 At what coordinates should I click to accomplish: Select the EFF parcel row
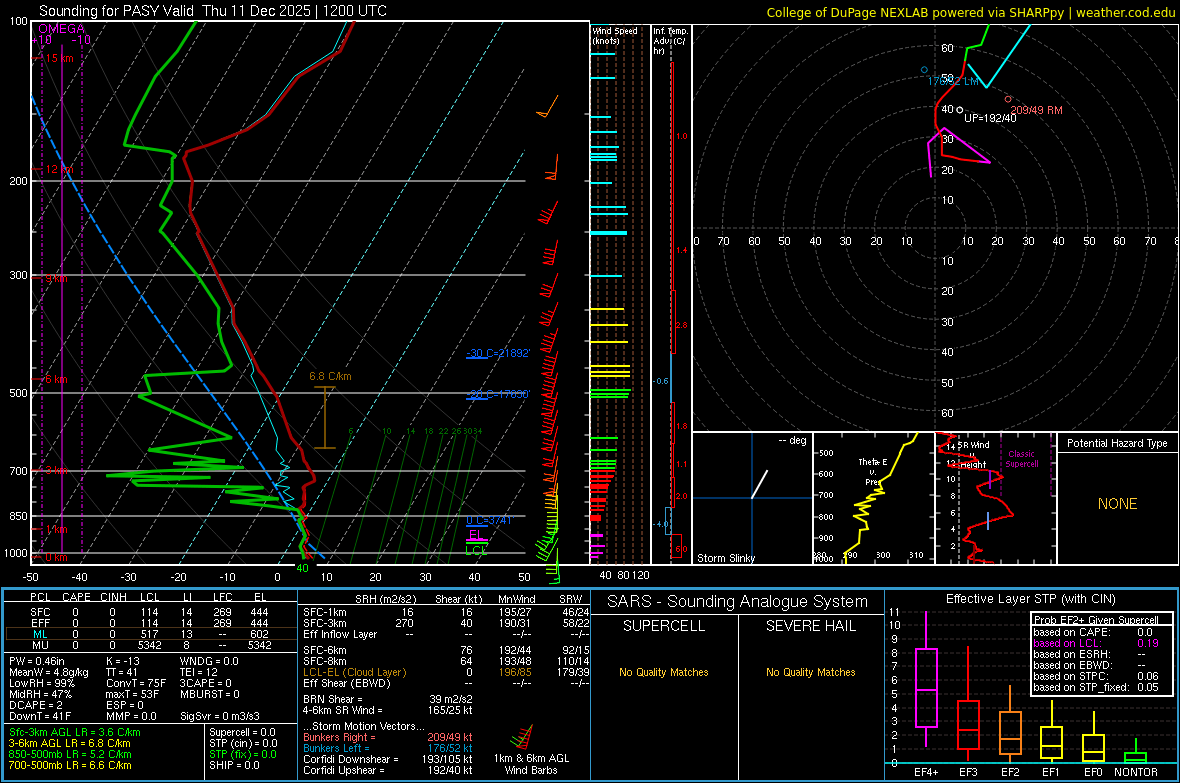[x=150, y=623]
